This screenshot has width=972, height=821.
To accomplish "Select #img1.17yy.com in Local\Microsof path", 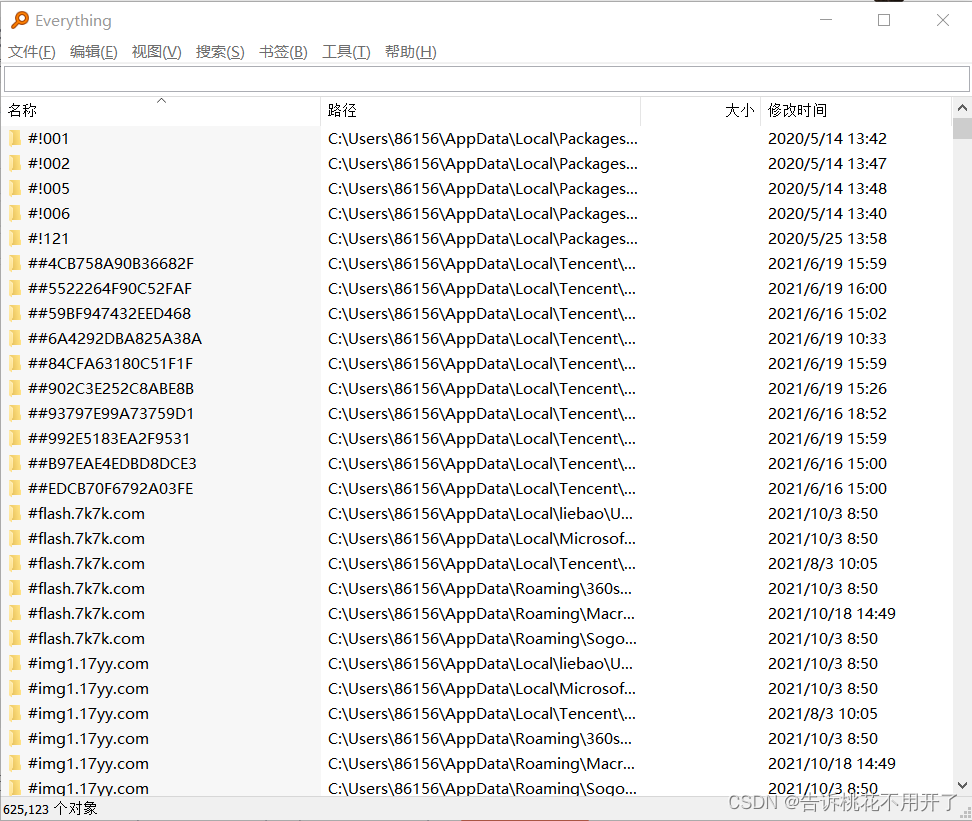I will pyautogui.click(x=88, y=688).
